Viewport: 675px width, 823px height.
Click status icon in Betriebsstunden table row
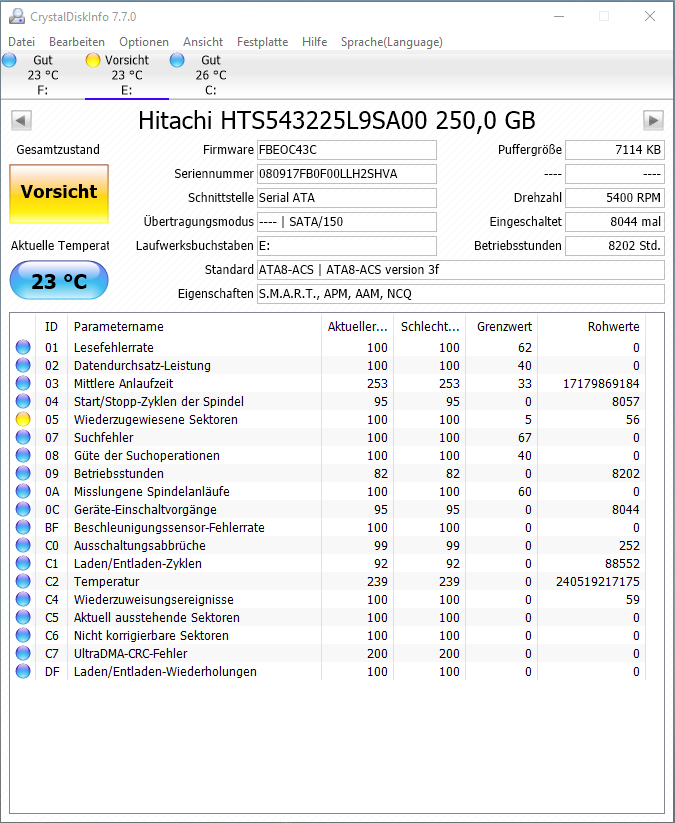click(23, 473)
